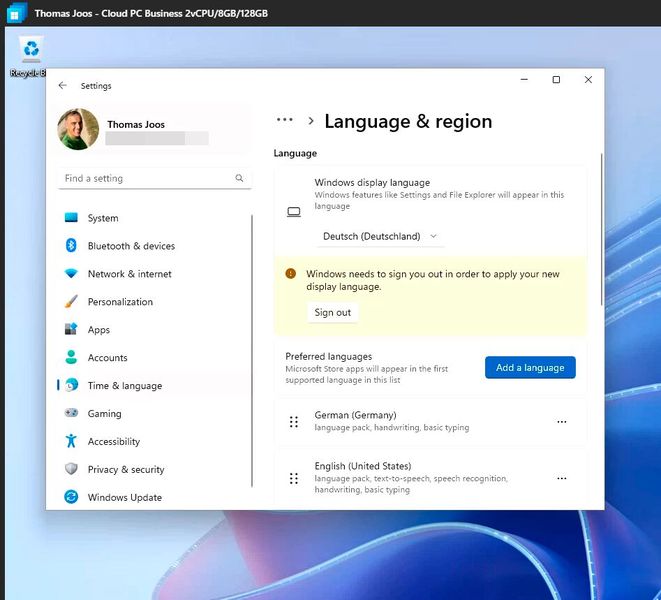Click the Privacy & security label
The height and width of the screenshot is (600, 661).
point(126,469)
